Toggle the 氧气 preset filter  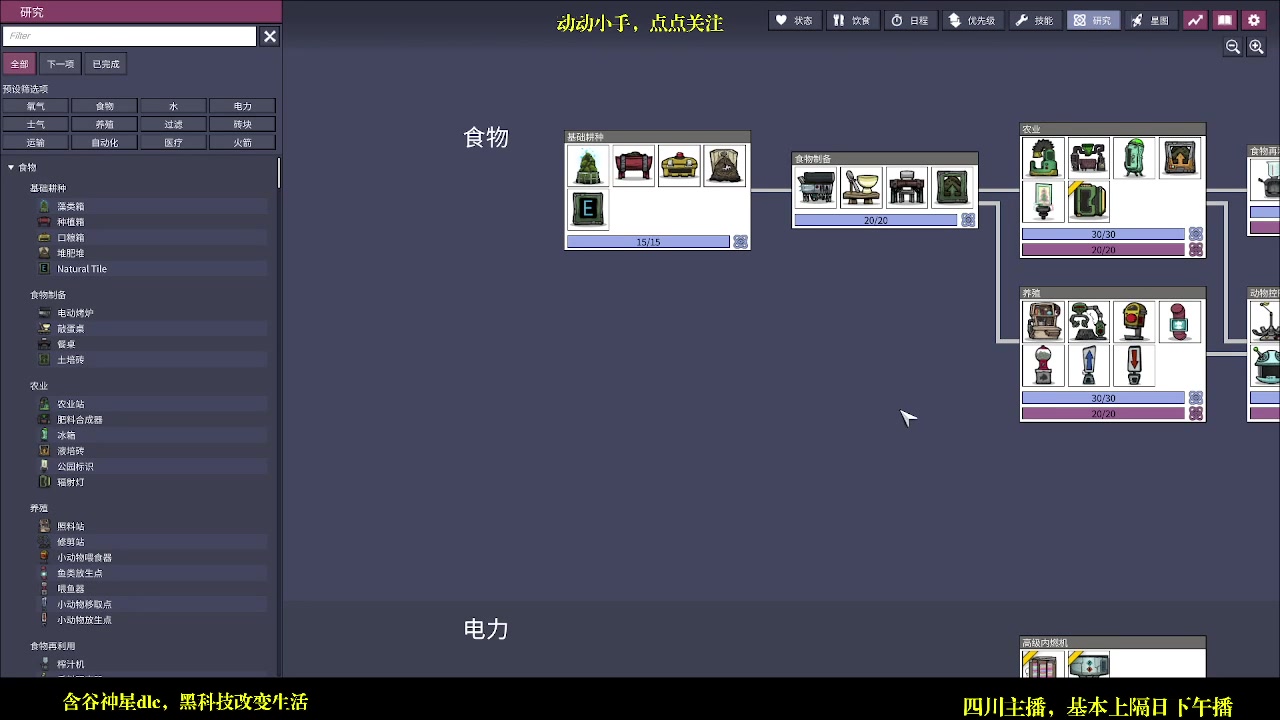point(35,106)
